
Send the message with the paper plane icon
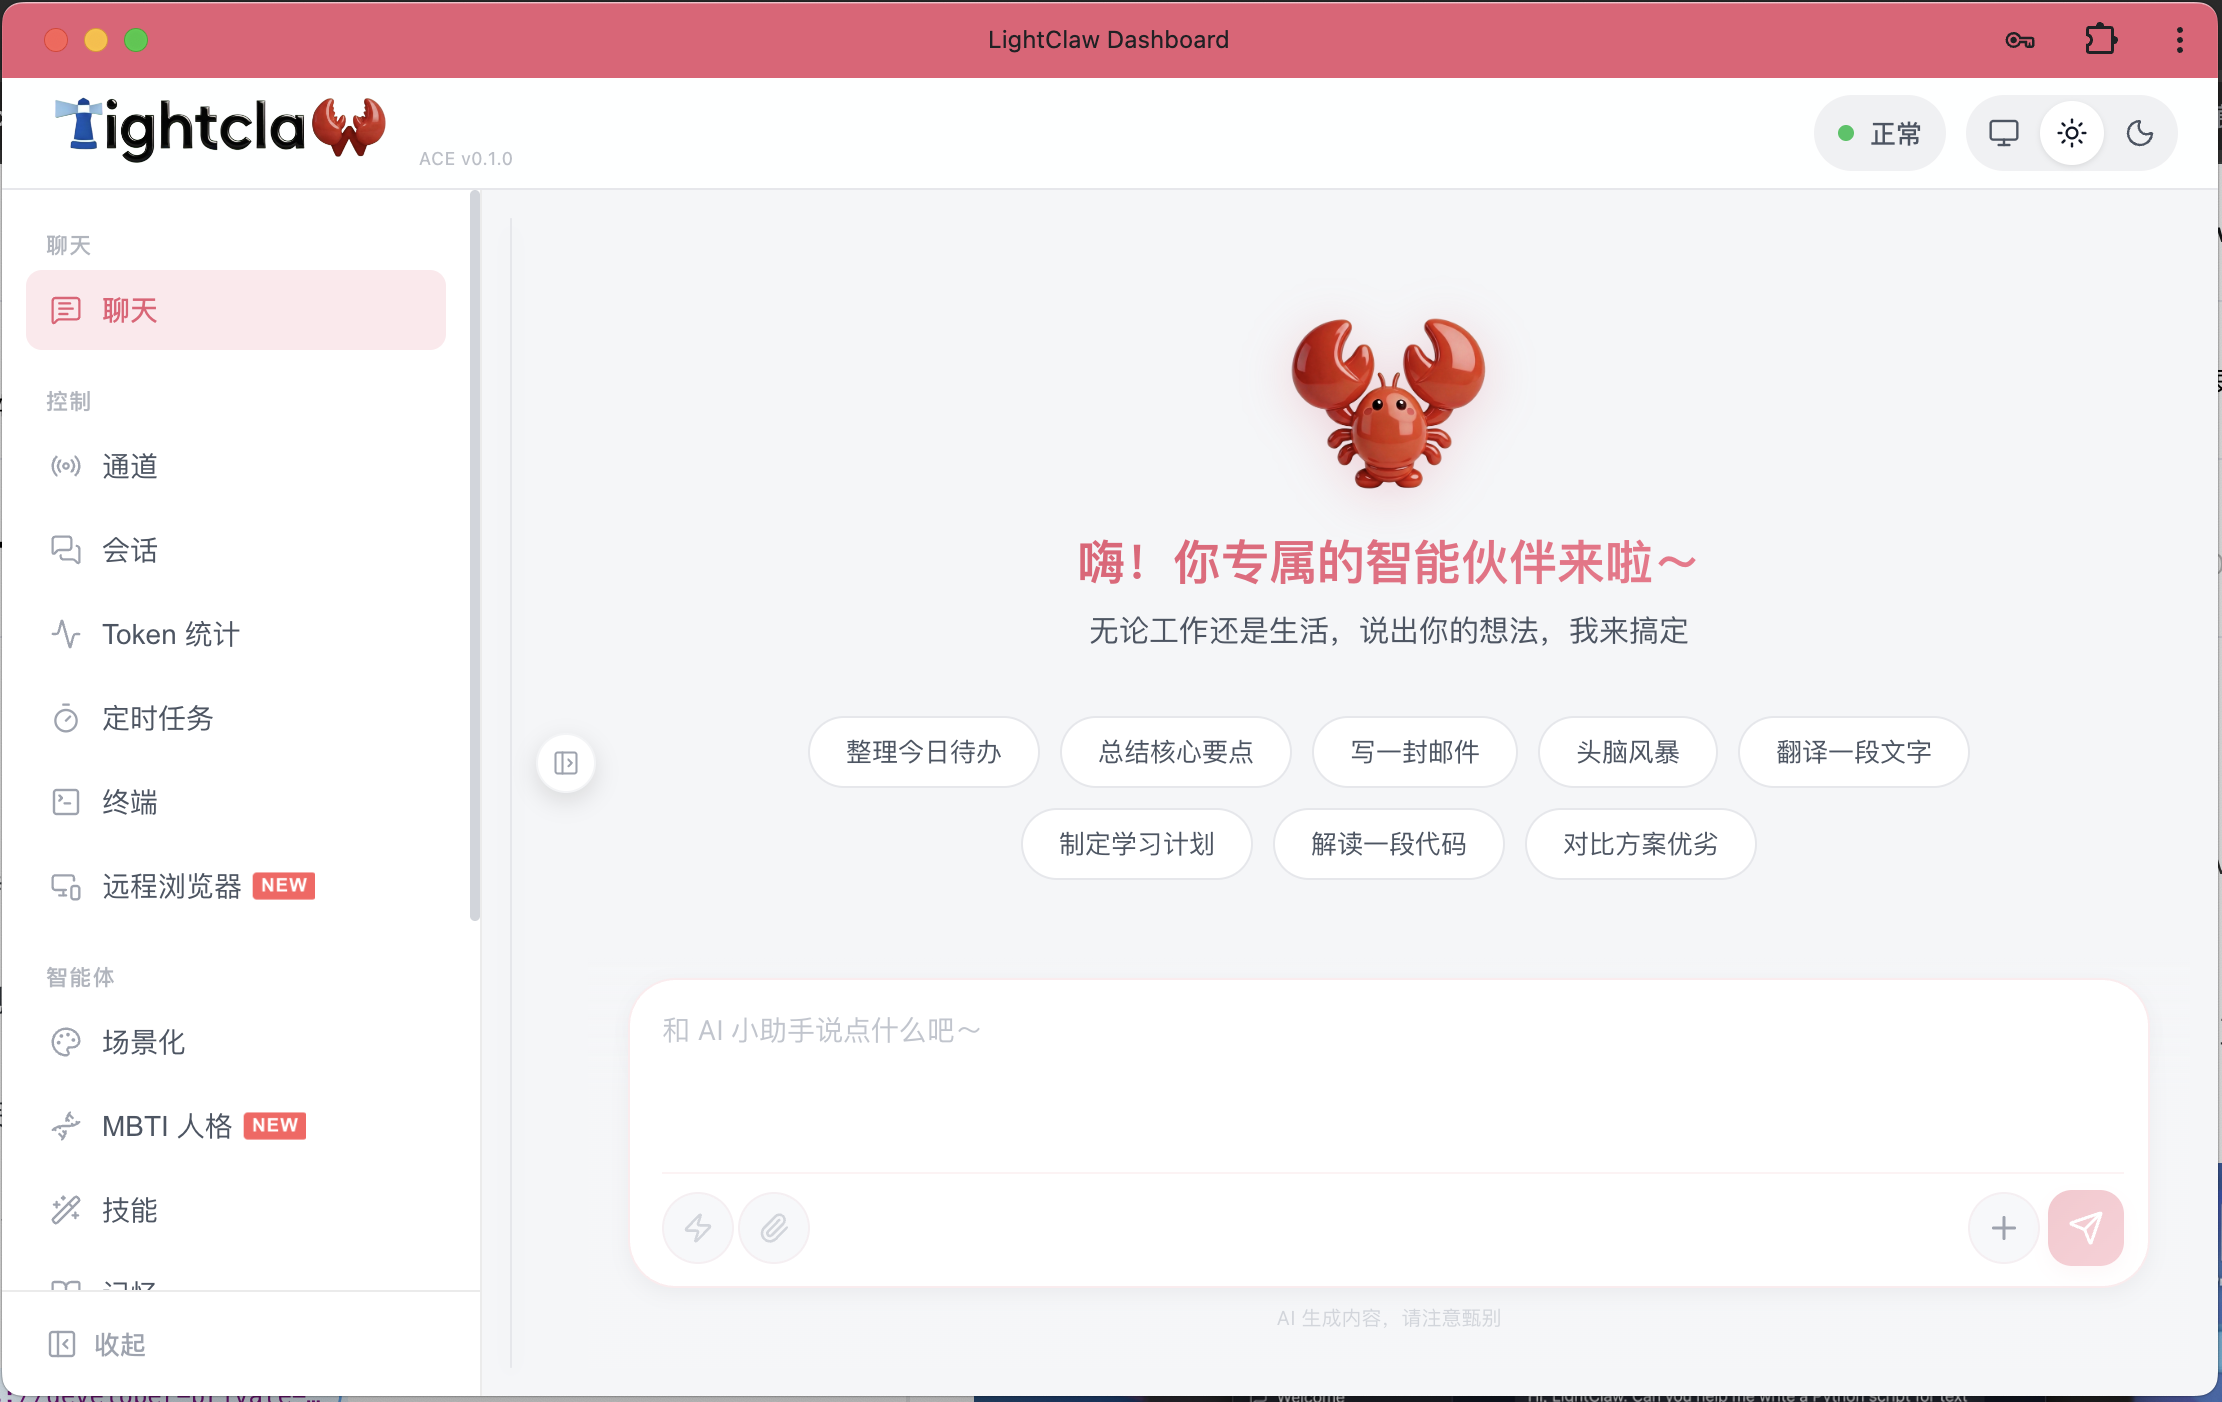[2086, 1227]
